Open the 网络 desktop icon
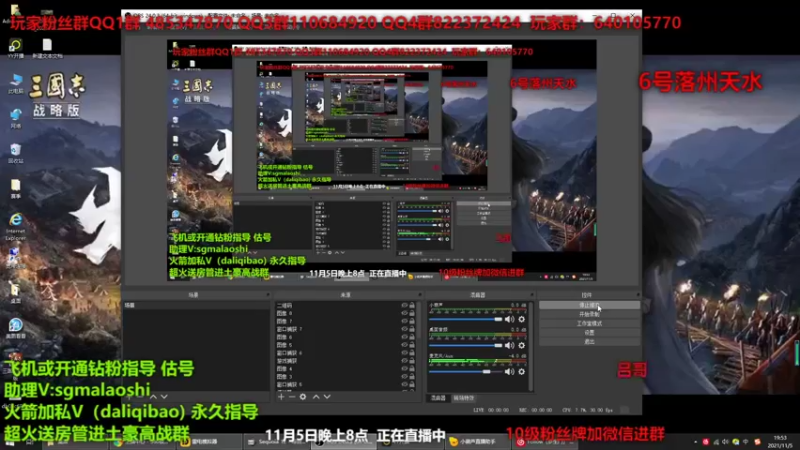This screenshot has width=800, height=450. pos(16,118)
